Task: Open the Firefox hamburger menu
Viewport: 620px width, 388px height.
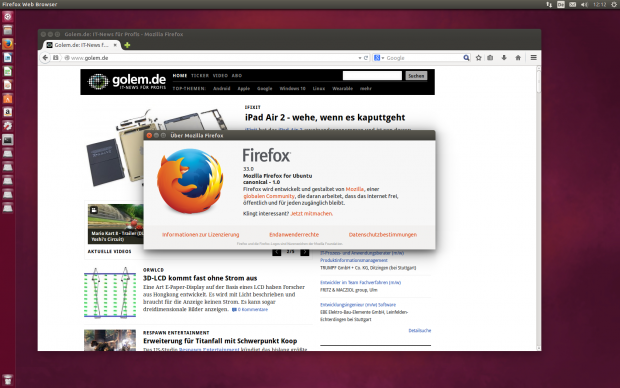Action: [533, 58]
